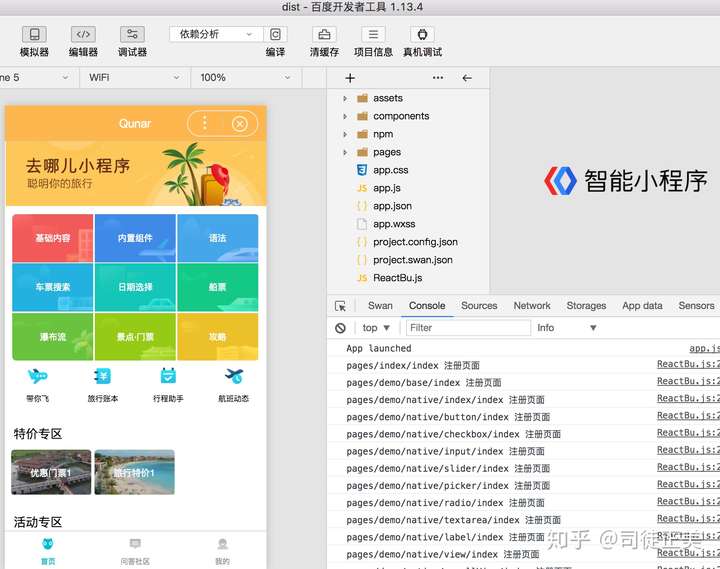Open ReactBu.js link for native/checkbox/index row
The height and width of the screenshot is (569, 720).
[x=688, y=433]
